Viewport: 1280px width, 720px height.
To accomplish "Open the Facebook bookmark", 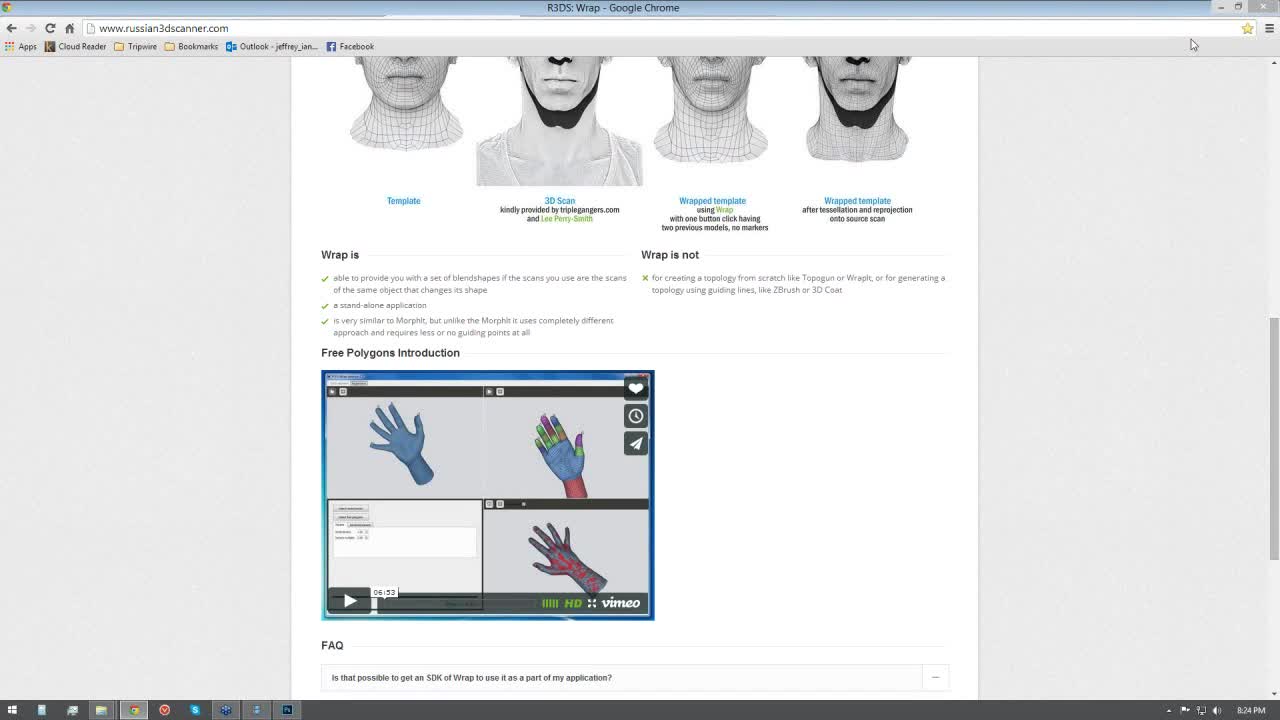I will tap(350, 46).
